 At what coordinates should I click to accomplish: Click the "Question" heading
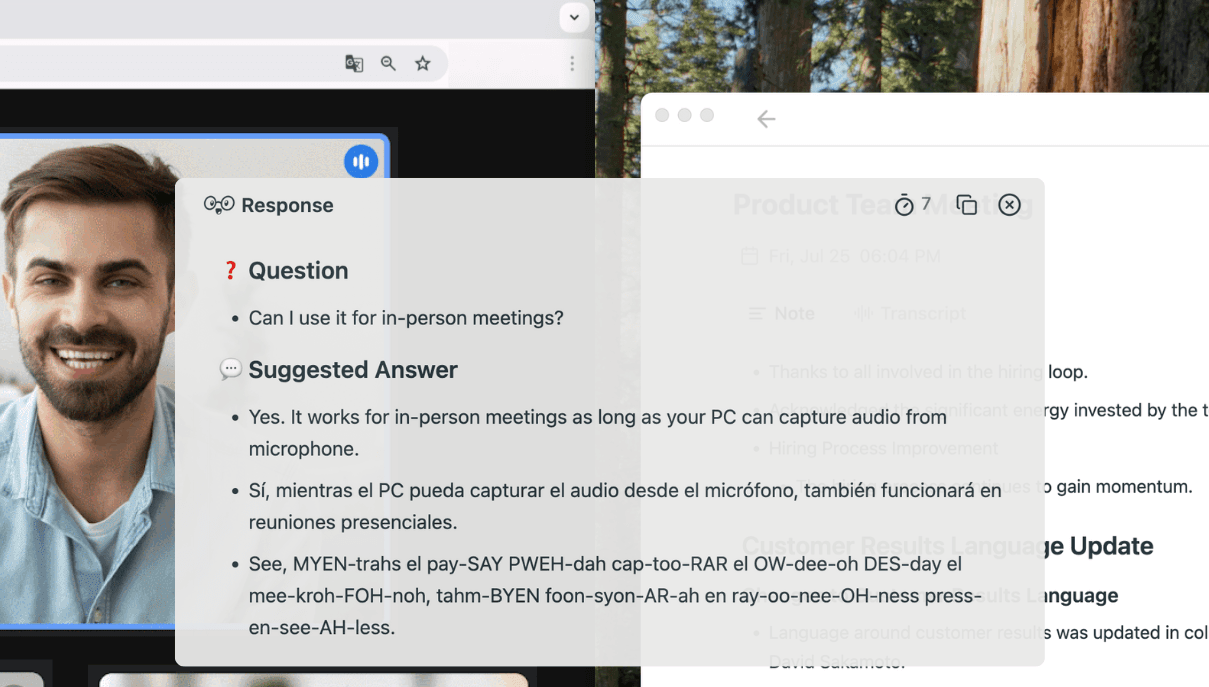pos(298,271)
